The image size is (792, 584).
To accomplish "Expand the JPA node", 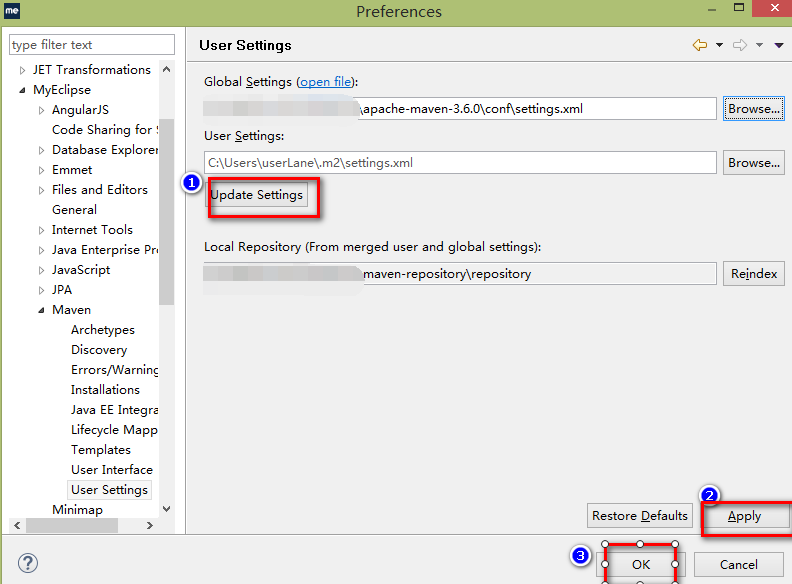I will point(41,290).
